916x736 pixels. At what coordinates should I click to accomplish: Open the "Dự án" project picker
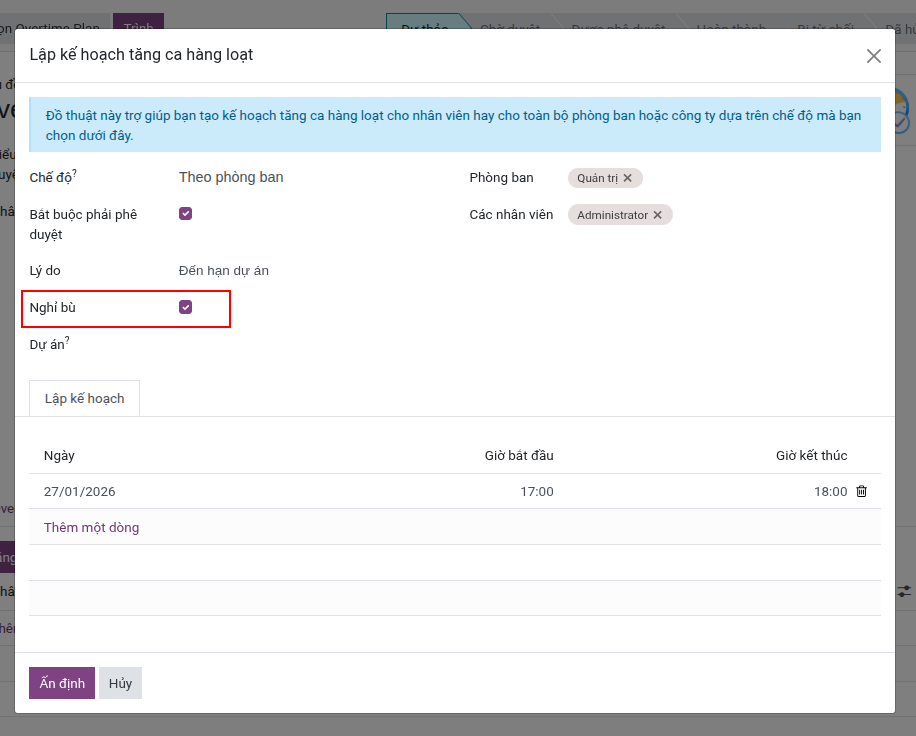[x=250, y=343]
